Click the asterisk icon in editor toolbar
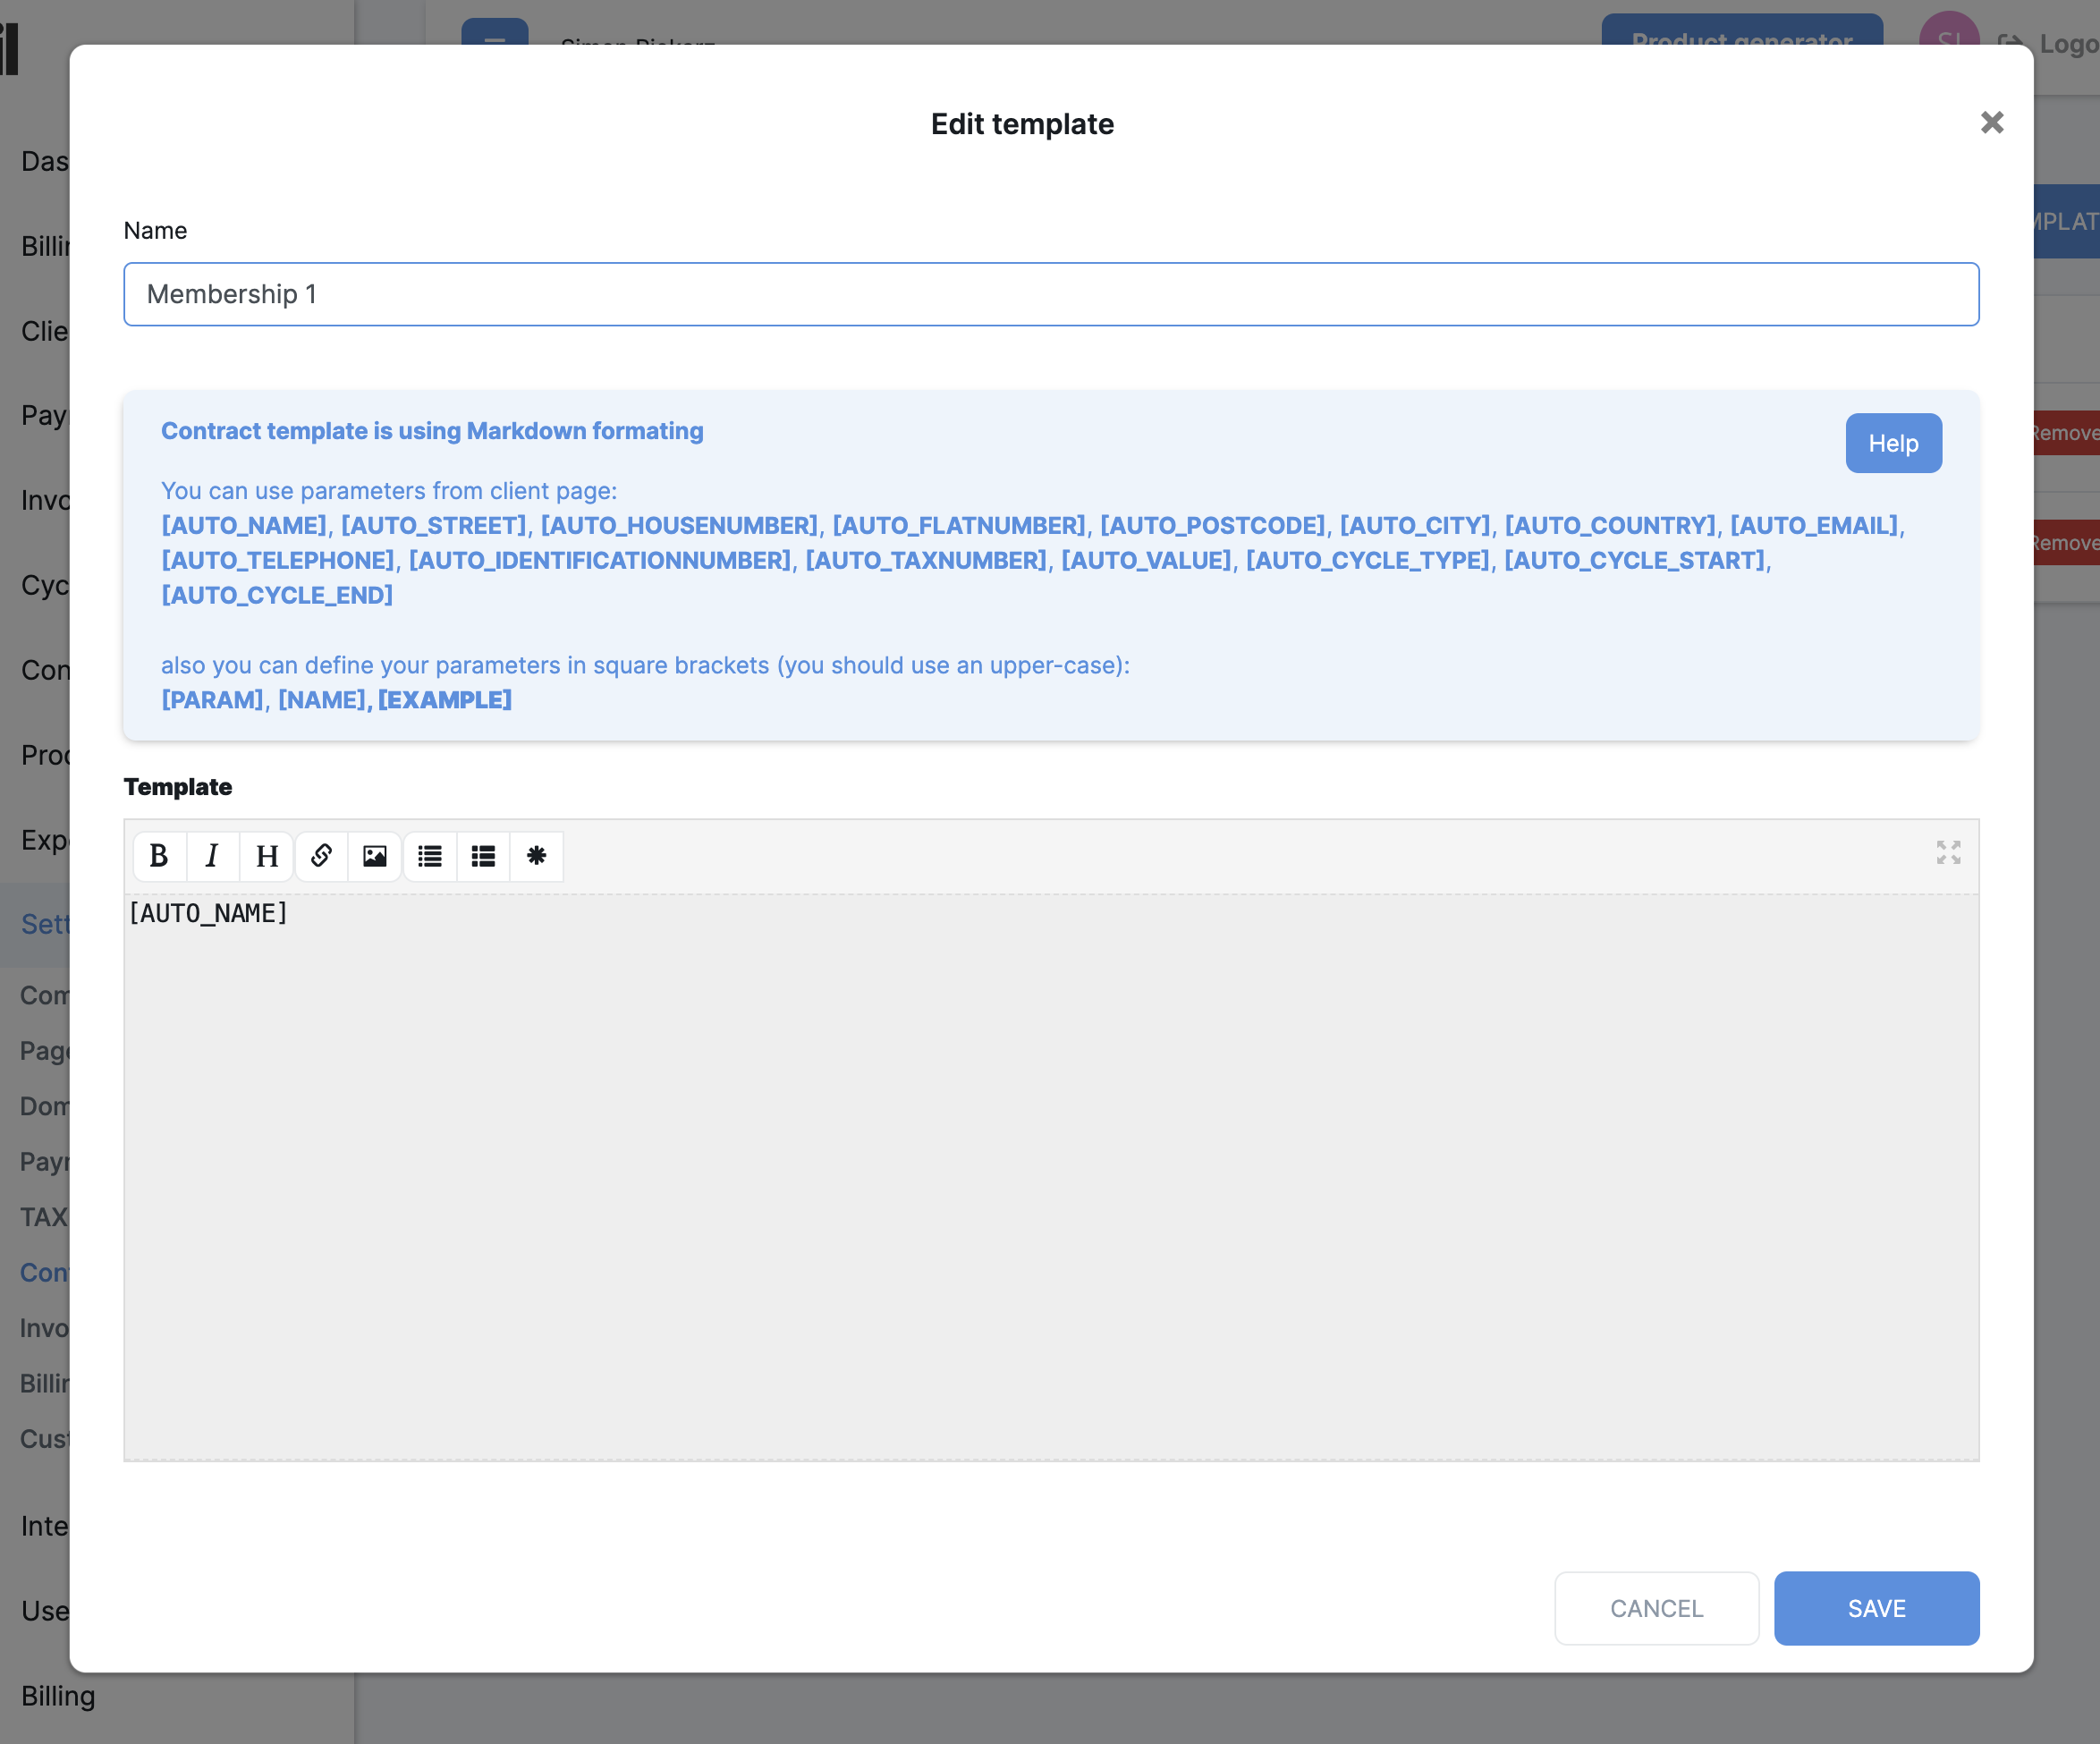 [537, 856]
